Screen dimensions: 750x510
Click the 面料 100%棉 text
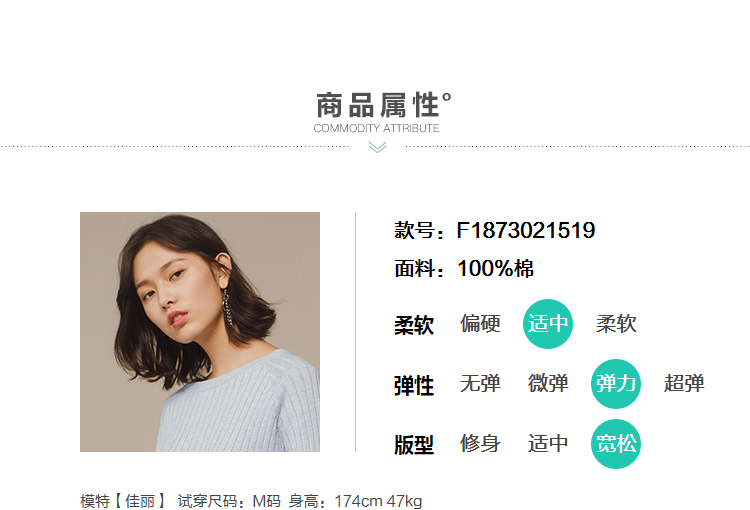click(464, 268)
